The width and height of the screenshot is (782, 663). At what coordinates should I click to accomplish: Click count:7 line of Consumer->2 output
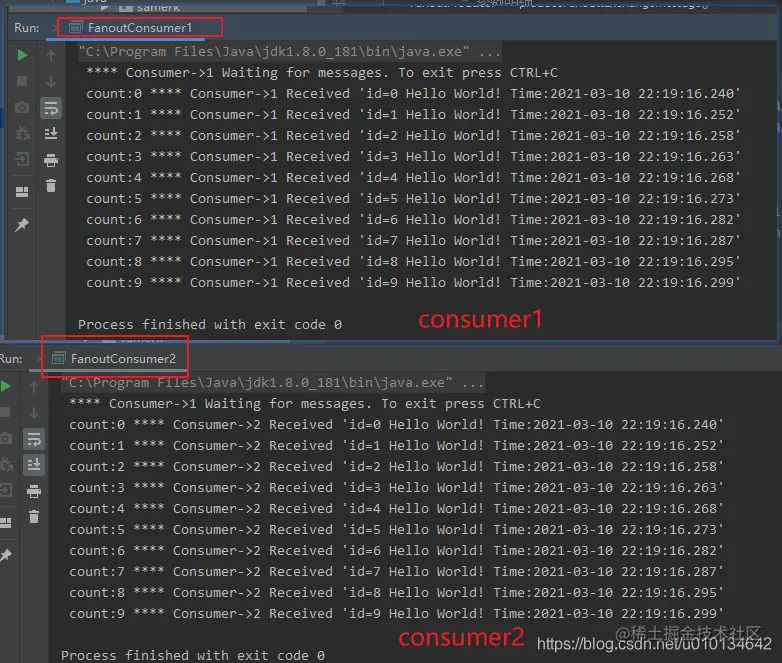tap(396, 572)
